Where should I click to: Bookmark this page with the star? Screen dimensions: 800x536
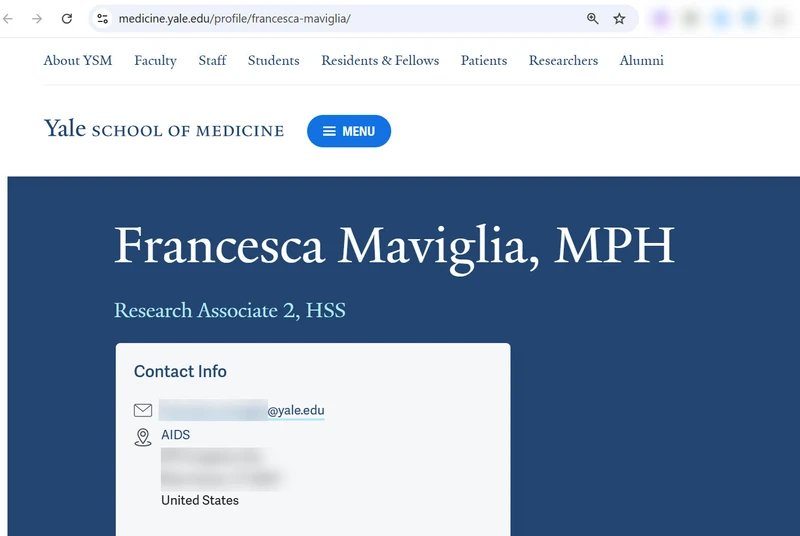(619, 19)
